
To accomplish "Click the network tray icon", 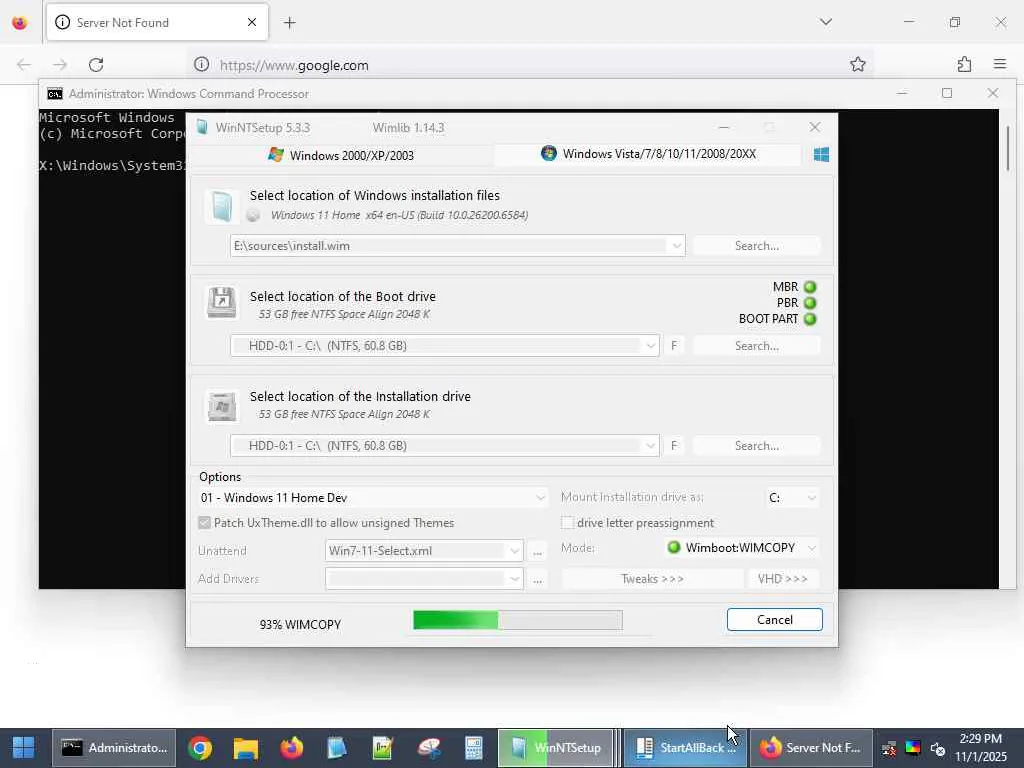I will click(889, 748).
